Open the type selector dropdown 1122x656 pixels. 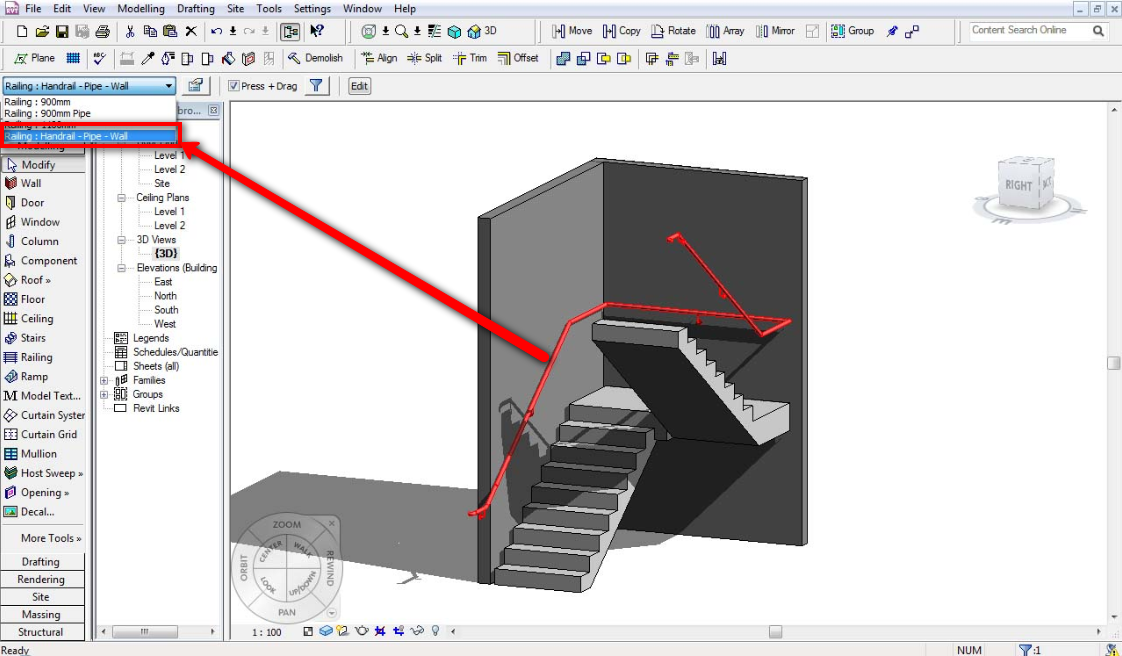pos(167,85)
